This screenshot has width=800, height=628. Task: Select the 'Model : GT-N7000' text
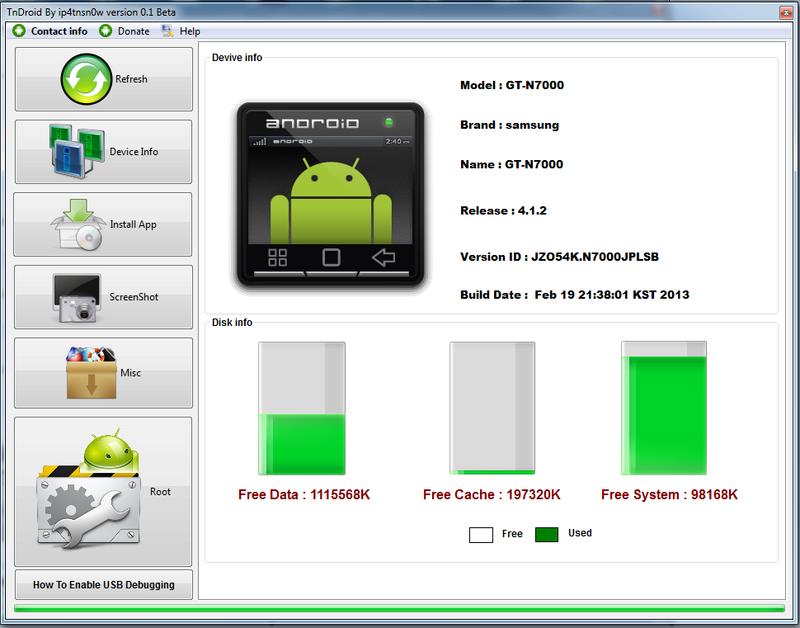[512, 85]
